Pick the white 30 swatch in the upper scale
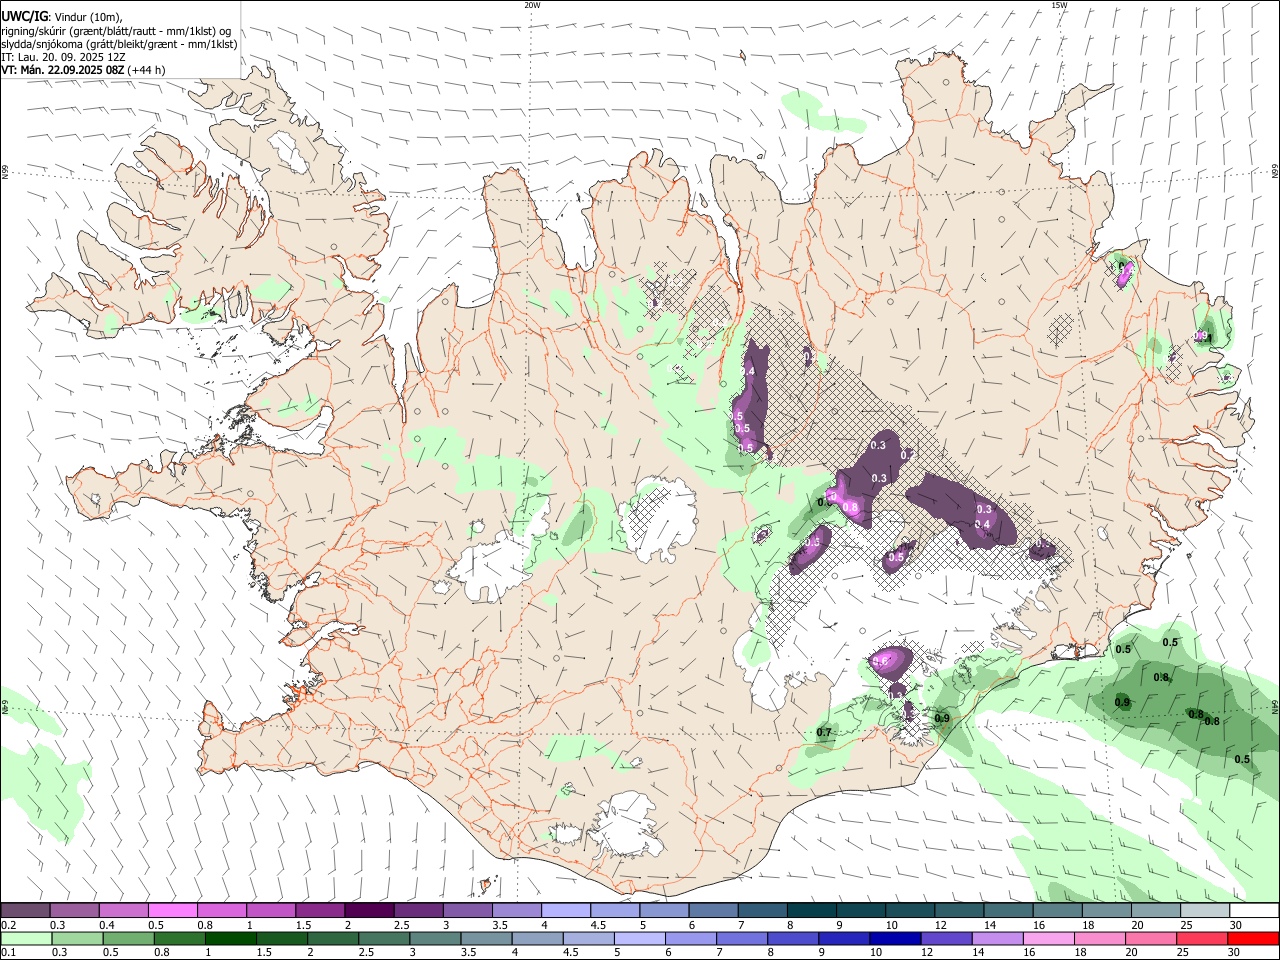This screenshot has height=960, width=1280. [1254, 911]
